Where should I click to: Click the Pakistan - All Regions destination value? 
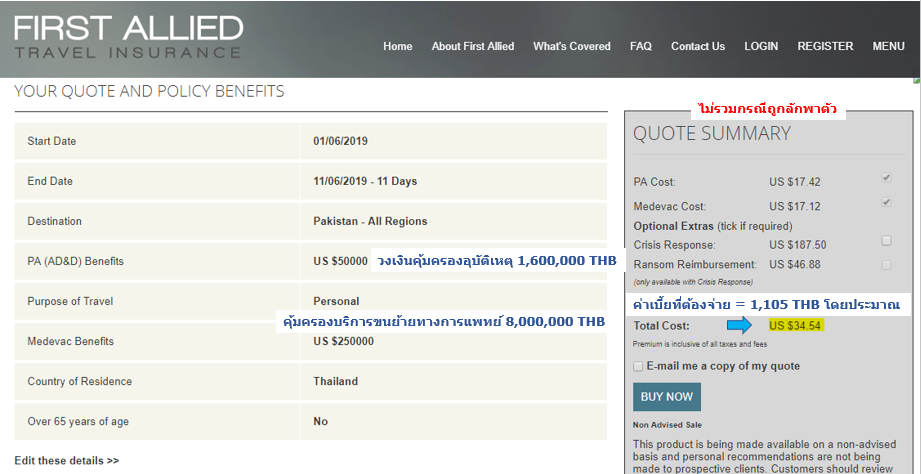tap(370, 221)
